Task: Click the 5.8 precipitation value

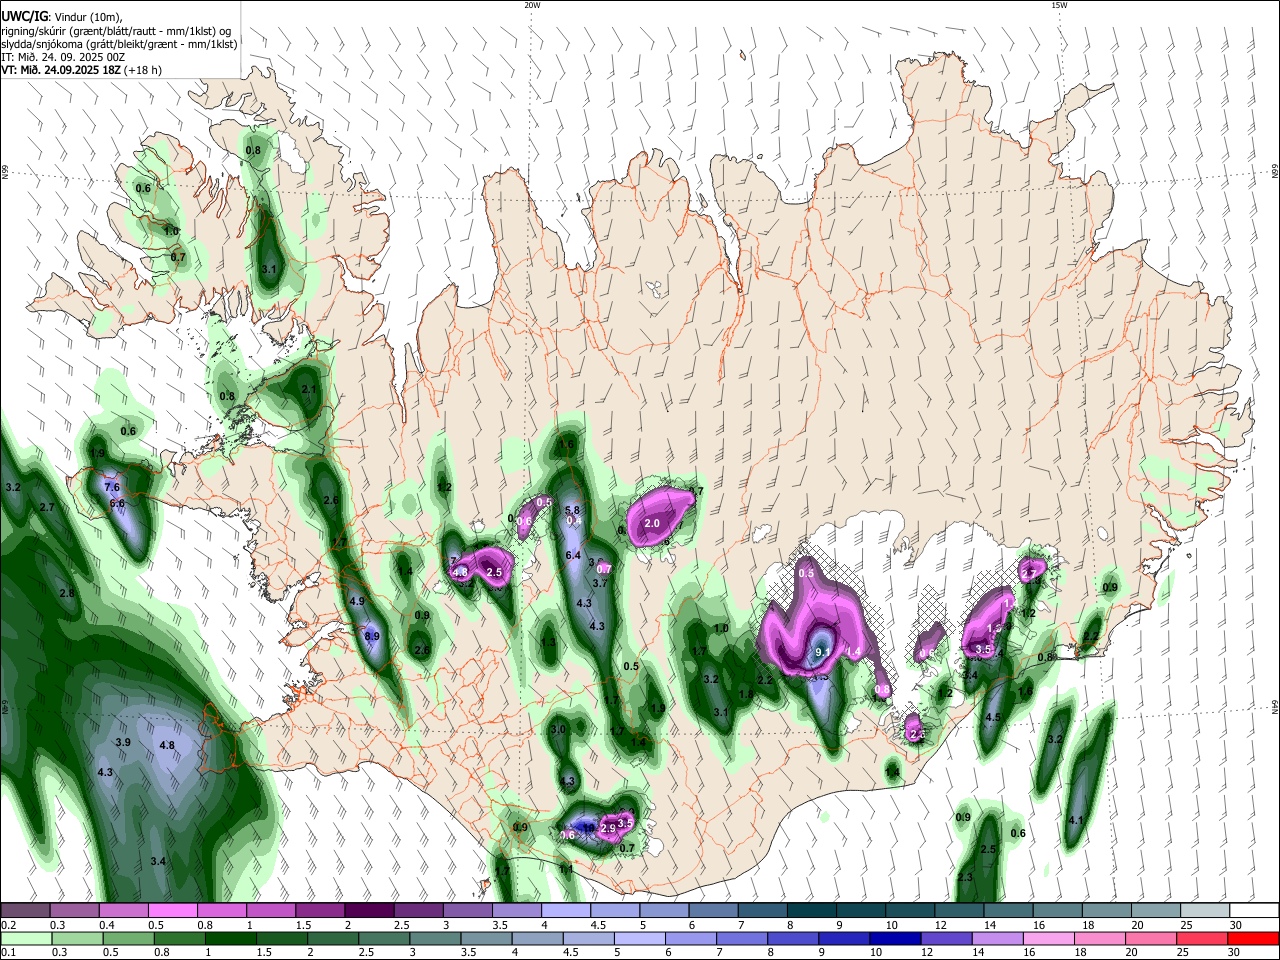Action: [x=572, y=510]
